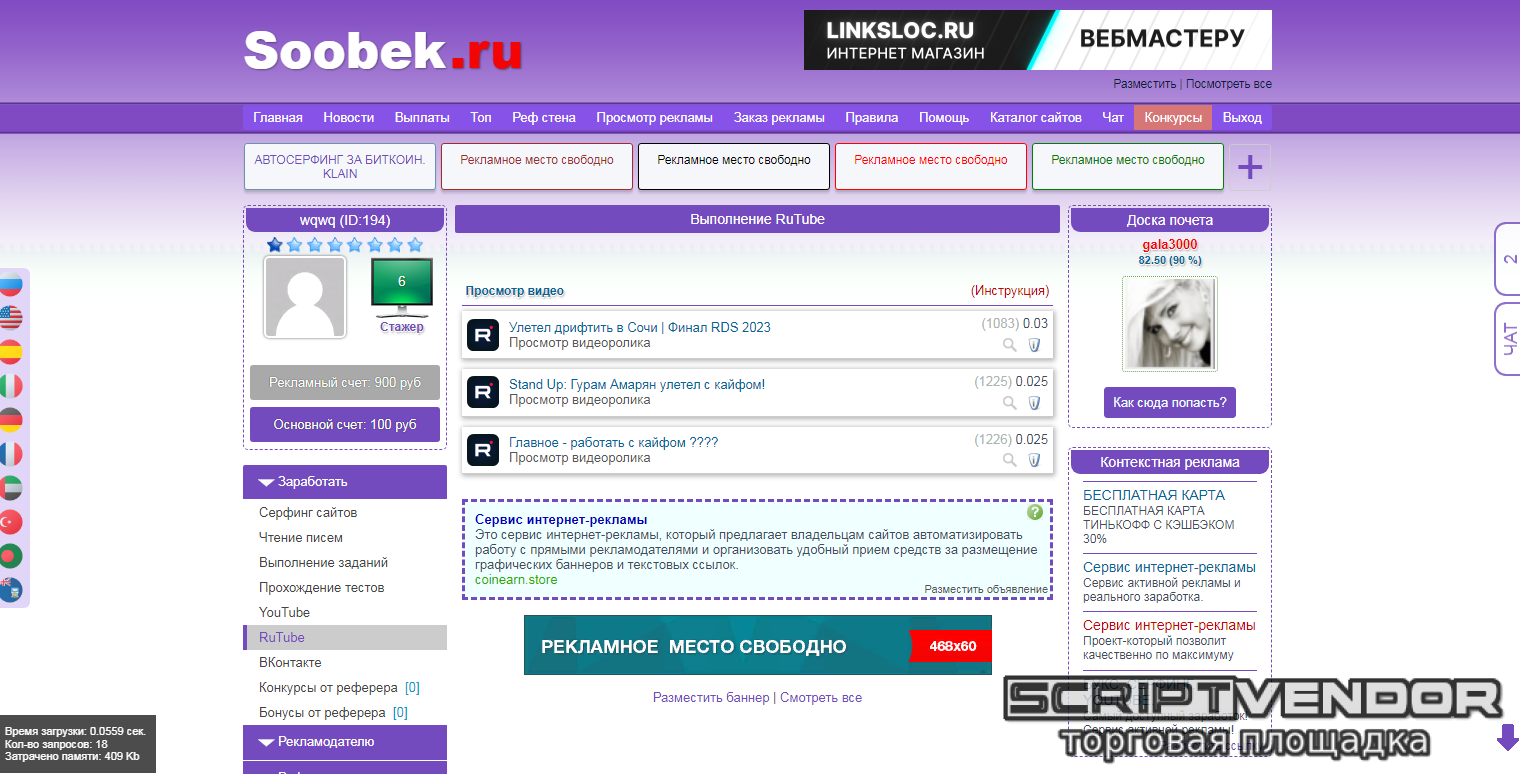
Task: Select the Turkish flag language icon
Action: (10, 522)
